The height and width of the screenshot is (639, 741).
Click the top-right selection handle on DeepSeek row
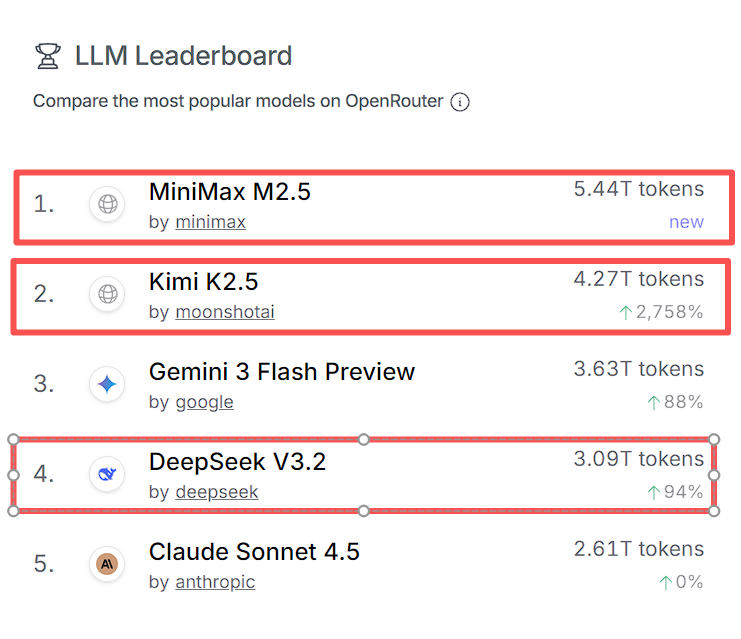(x=714, y=439)
